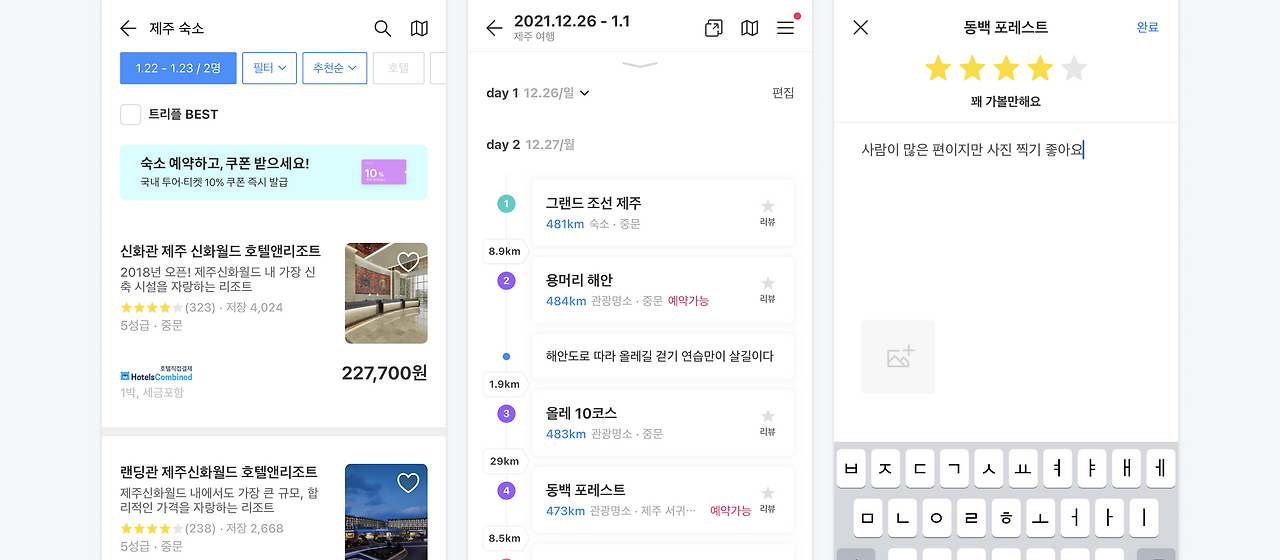Tap the ㅇ key on keyboard
Viewport: 1280px width, 560px height.
click(x=936, y=518)
